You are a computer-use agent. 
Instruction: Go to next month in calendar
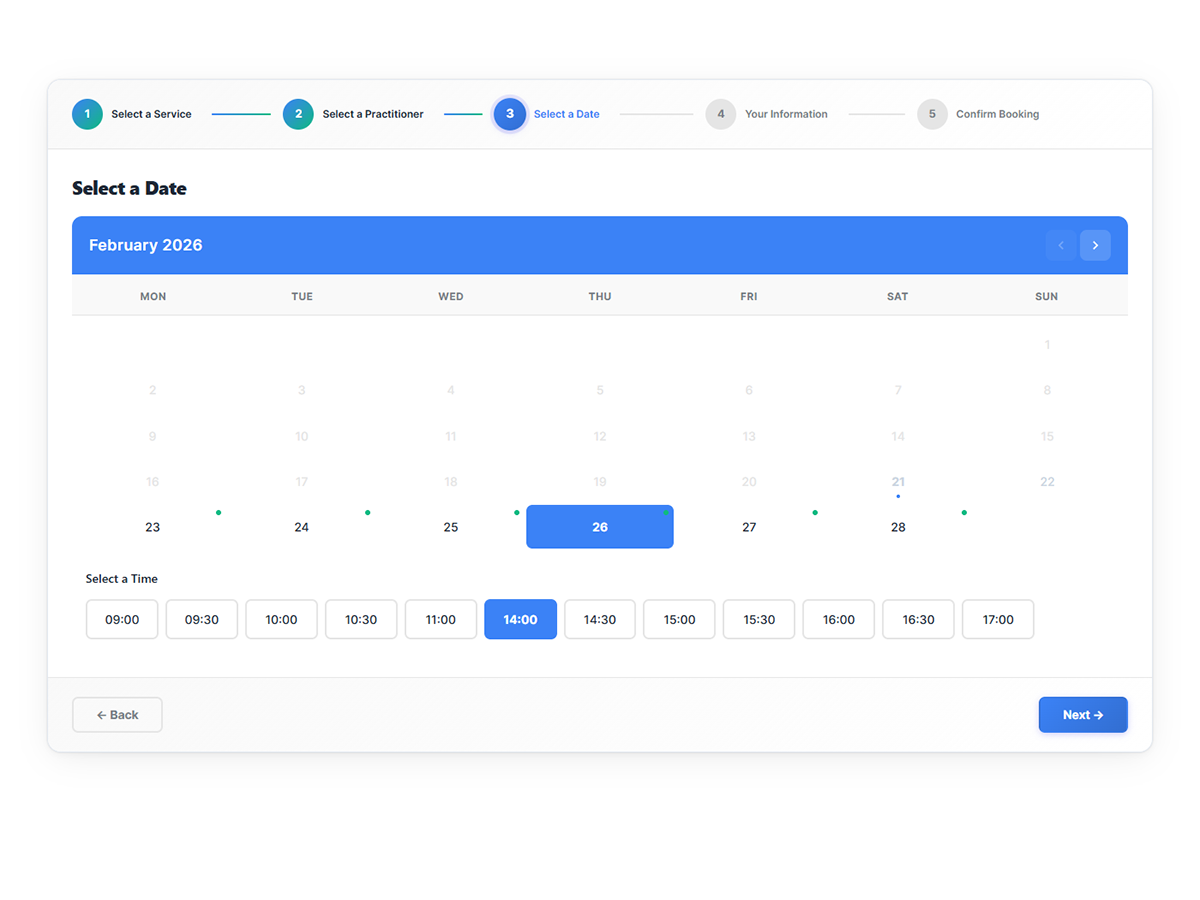point(1095,245)
